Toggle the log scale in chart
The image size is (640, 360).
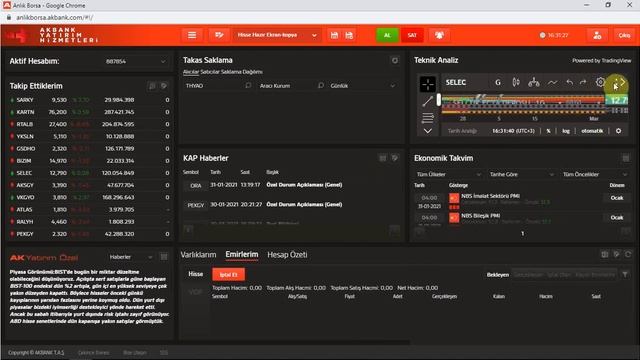566,131
